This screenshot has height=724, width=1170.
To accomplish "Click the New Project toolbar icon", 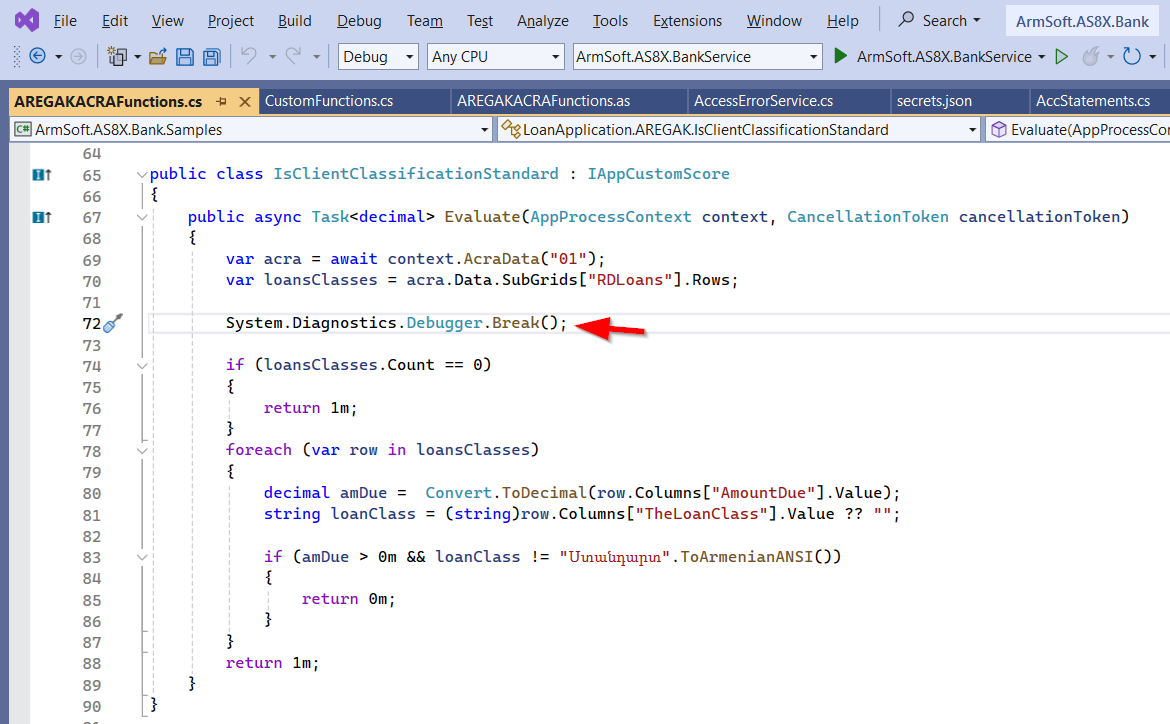I will 117,57.
